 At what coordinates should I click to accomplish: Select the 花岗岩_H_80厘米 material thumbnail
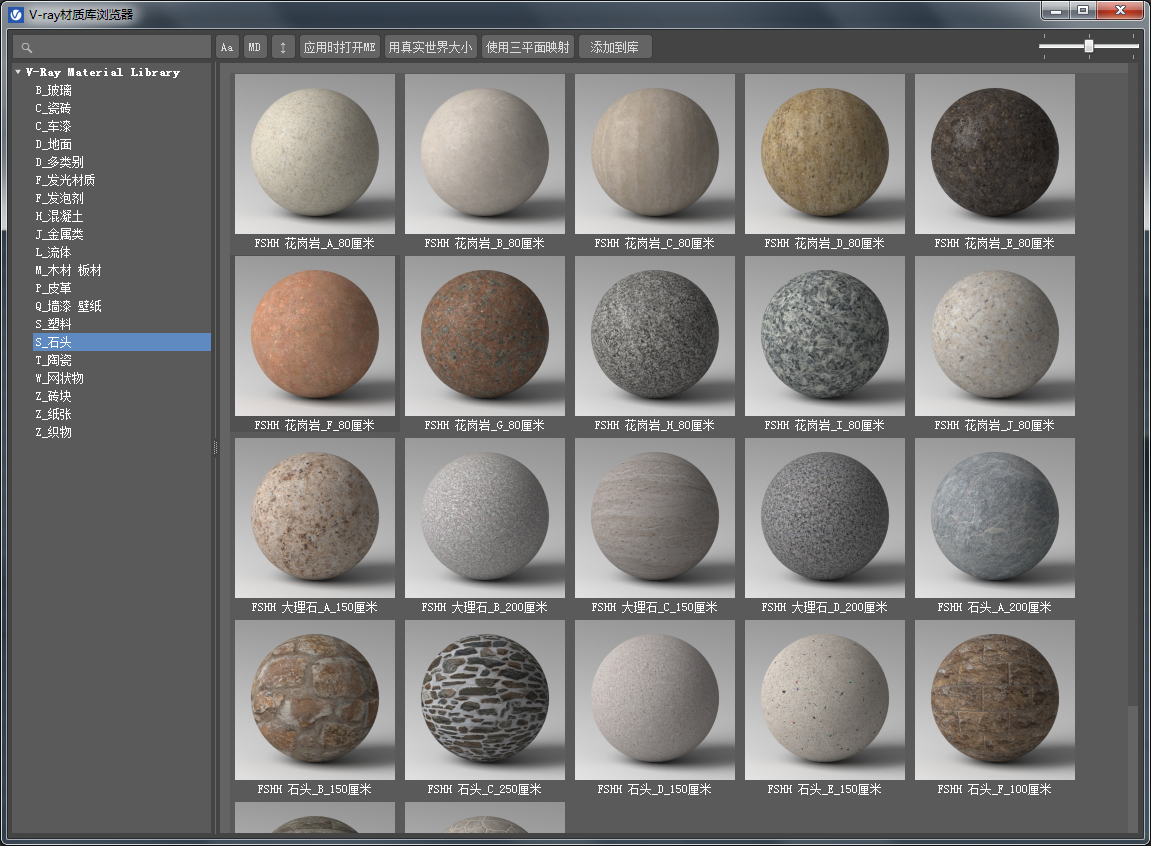coord(655,336)
